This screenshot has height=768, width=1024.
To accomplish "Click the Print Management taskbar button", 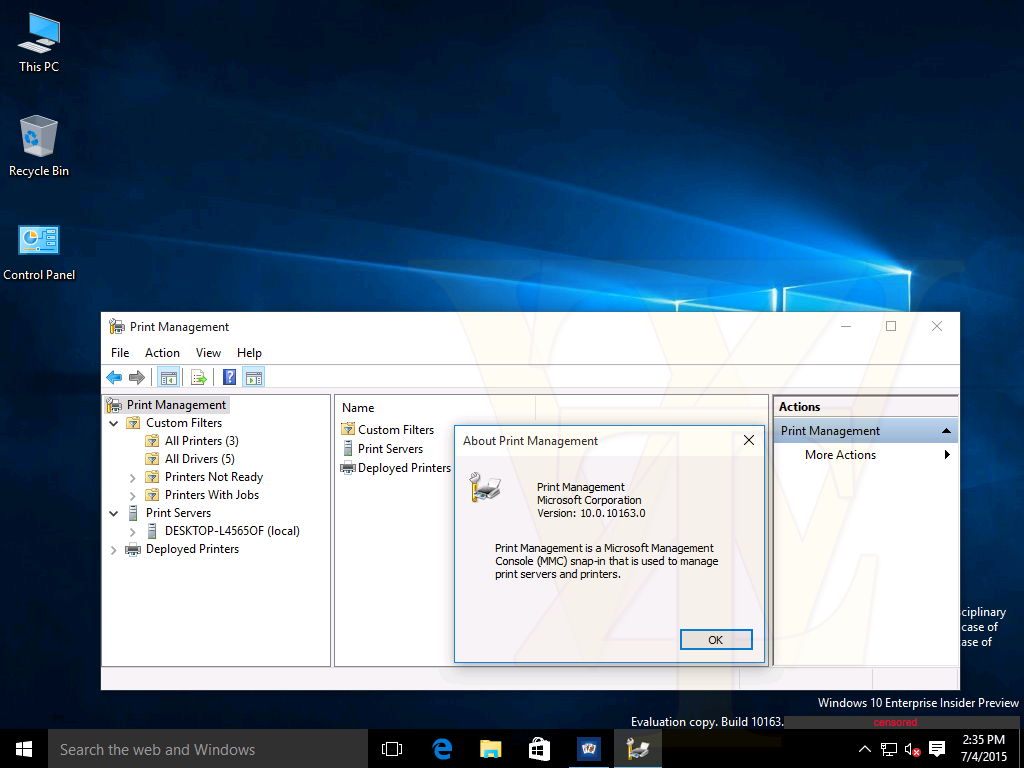I will click(x=637, y=748).
